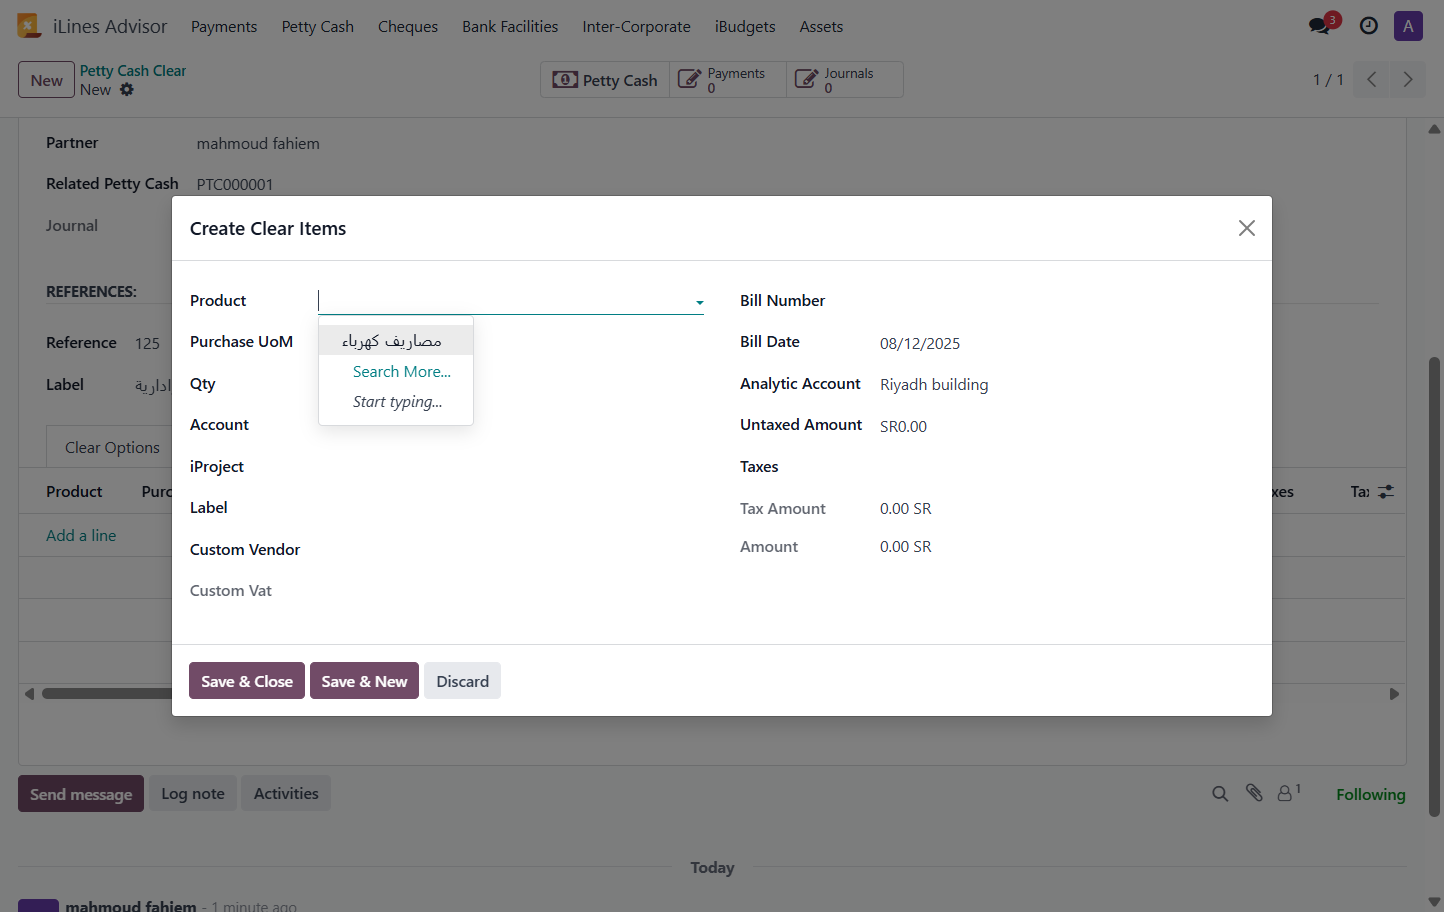Click the Bill Date value 08/12/2025
The height and width of the screenshot is (912, 1444).
920,343
